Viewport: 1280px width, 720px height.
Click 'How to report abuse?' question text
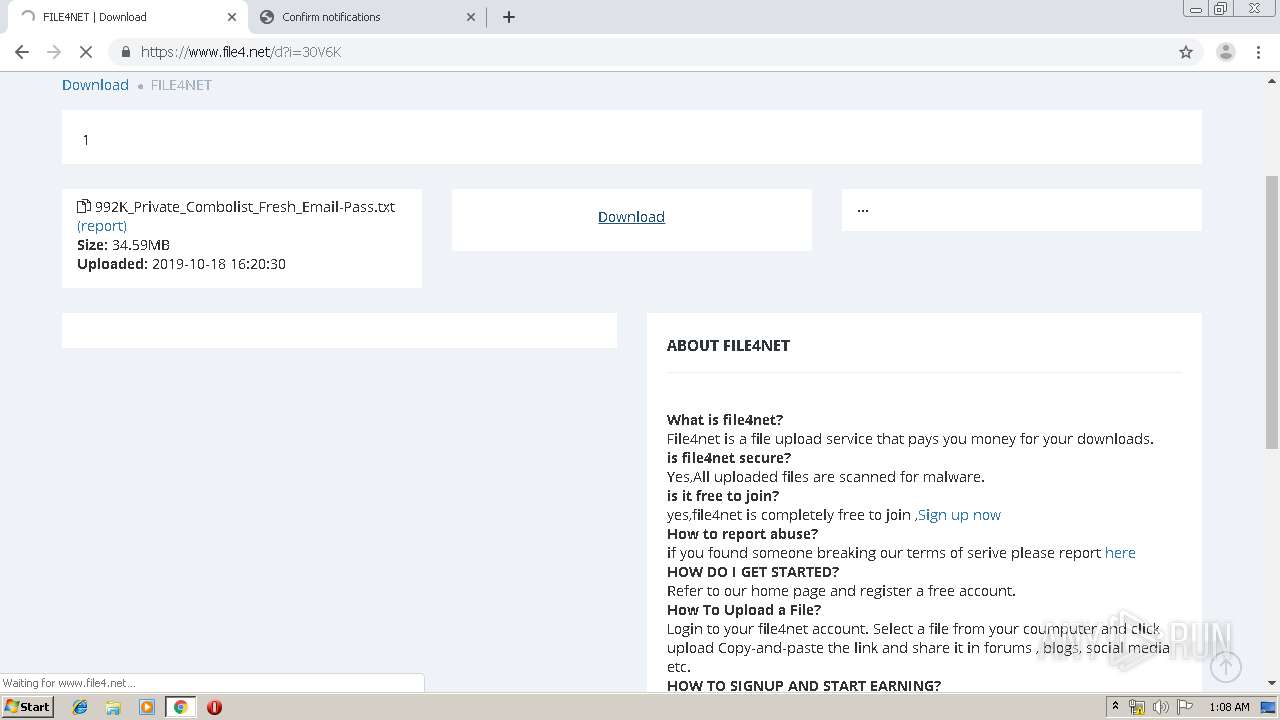coord(742,534)
